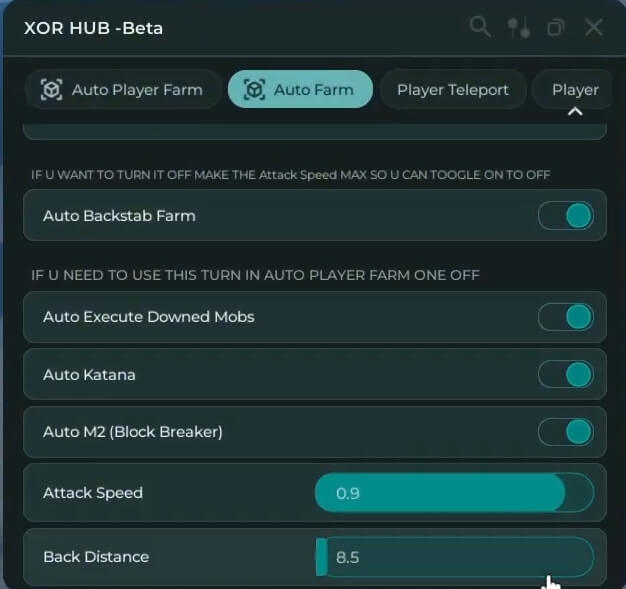This screenshot has width=626, height=589.
Task: Disable Auto Execute Downed Mobs
Action: tap(566, 317)
